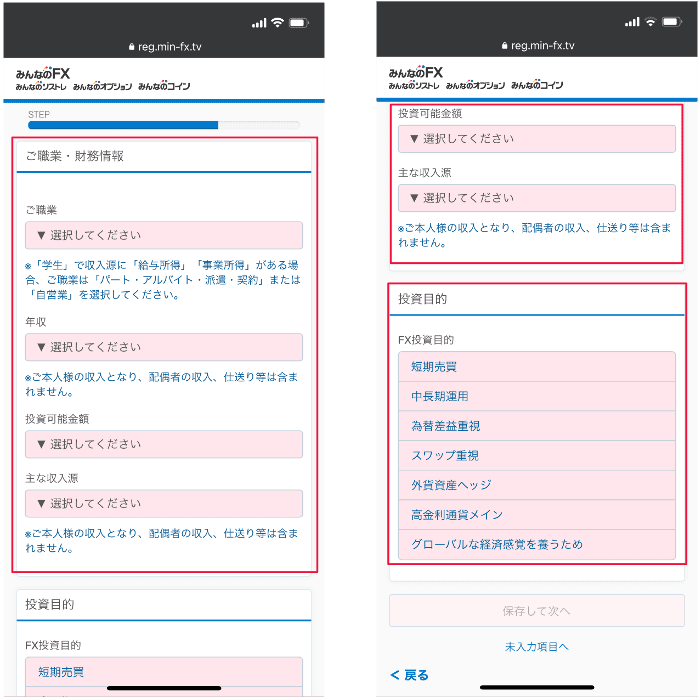Select 外貨資産ヘッジ investment purpose
Image resolution: width=700 pixels, height=700 pixels.
coord(537,485)
